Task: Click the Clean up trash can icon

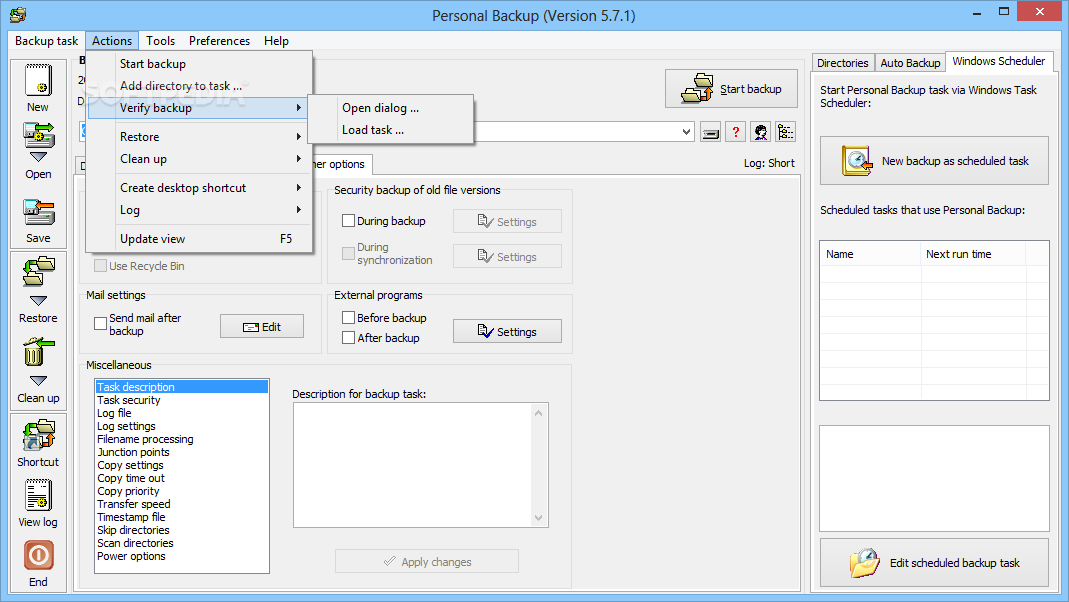Action: (38, 352)
